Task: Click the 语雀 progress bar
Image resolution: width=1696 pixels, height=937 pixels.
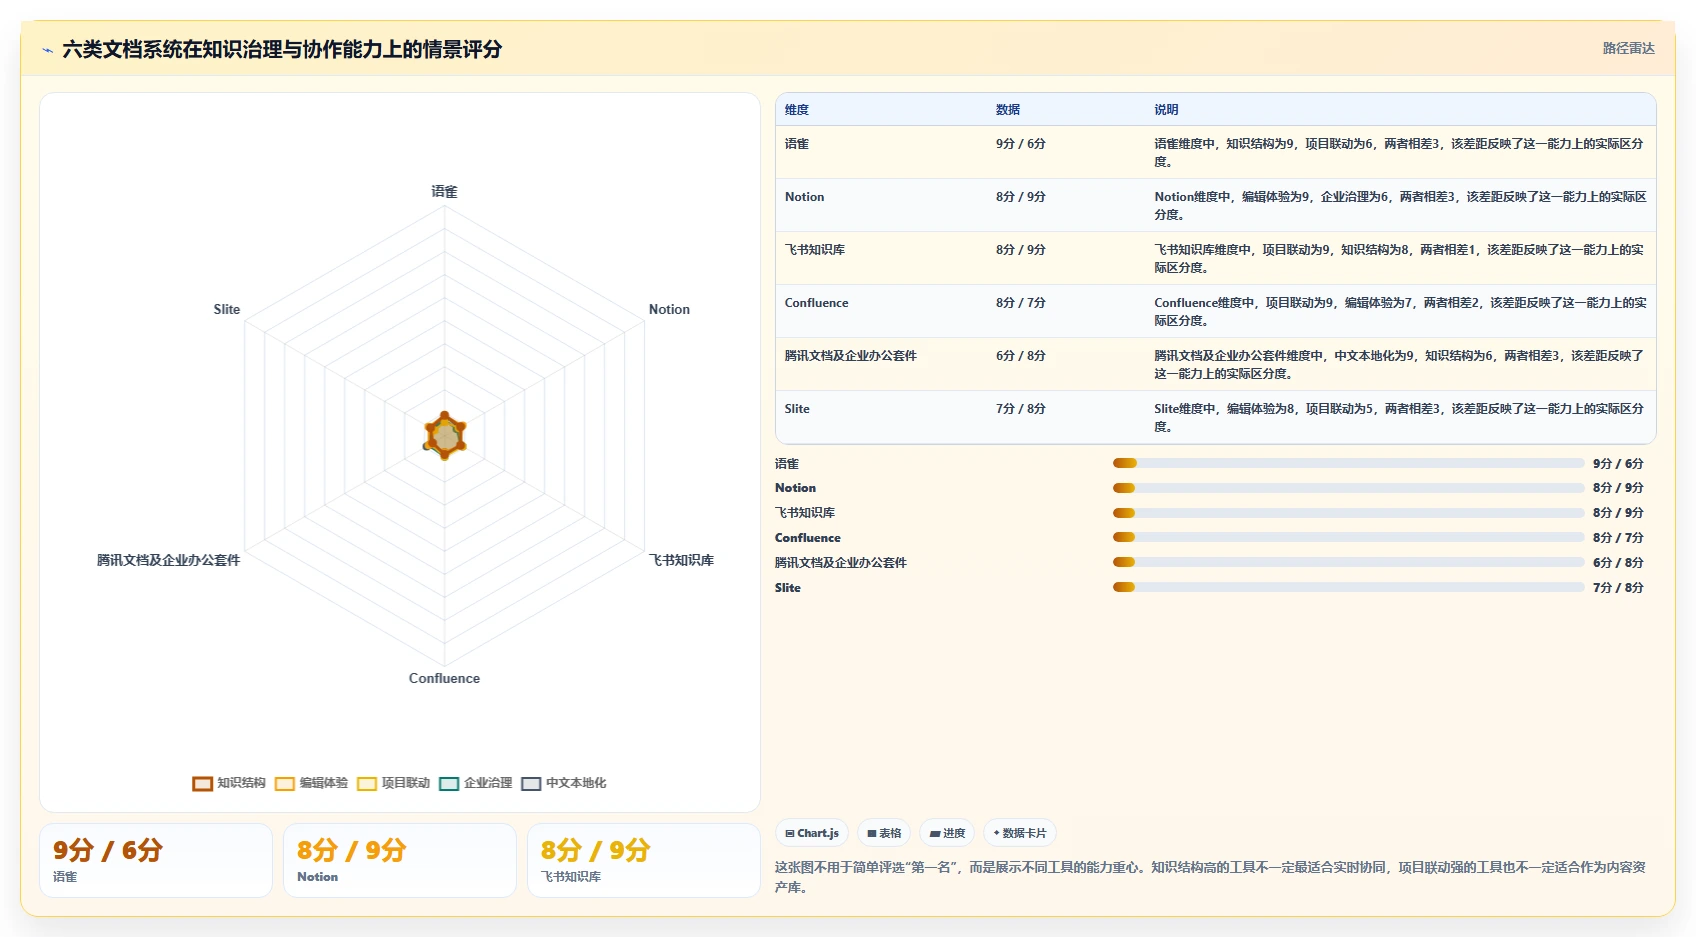Action: [1348, 463]
